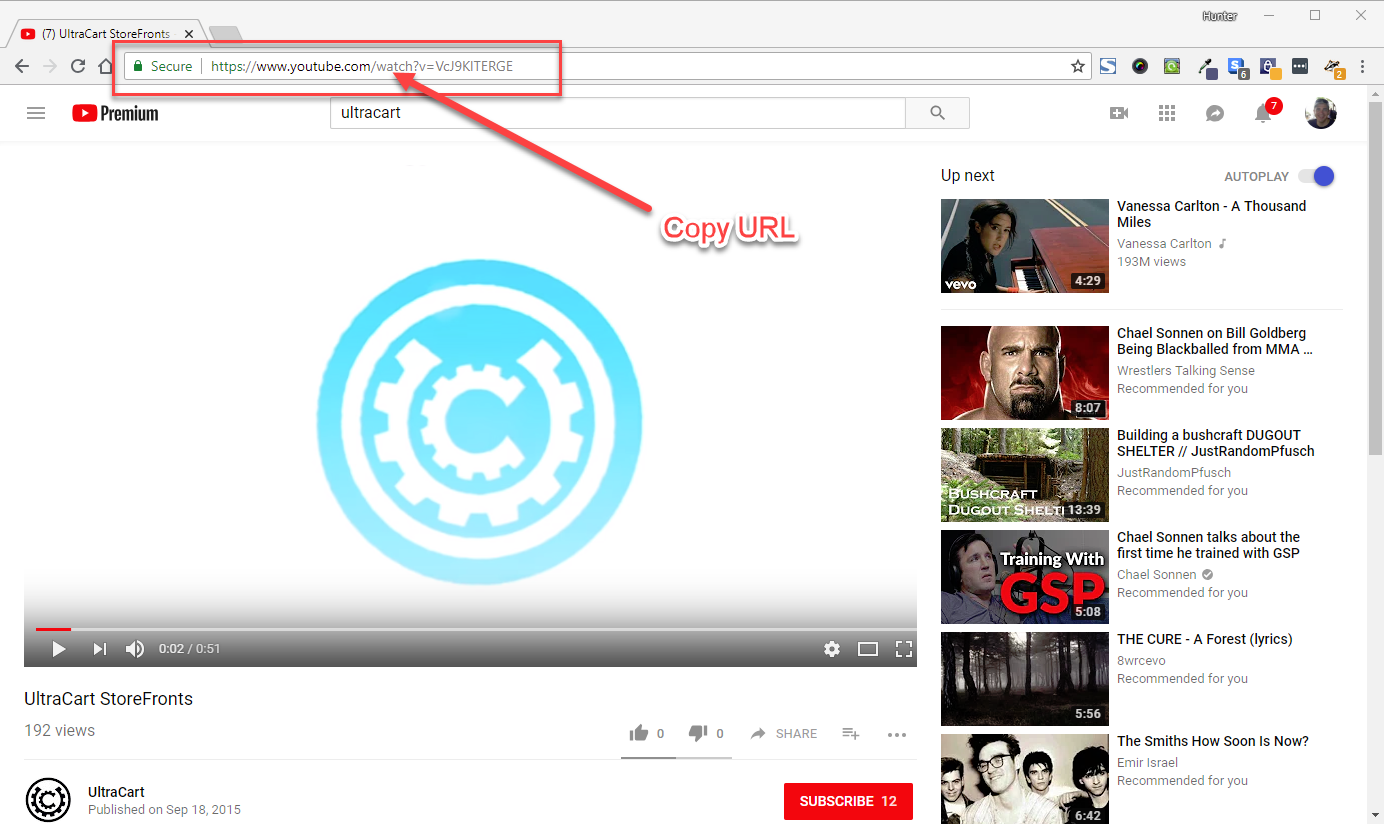The width and height of the screenshot is (1384, 824).
Task: Bookmark this page with the star icon
Action: (x=1077, y=67)
